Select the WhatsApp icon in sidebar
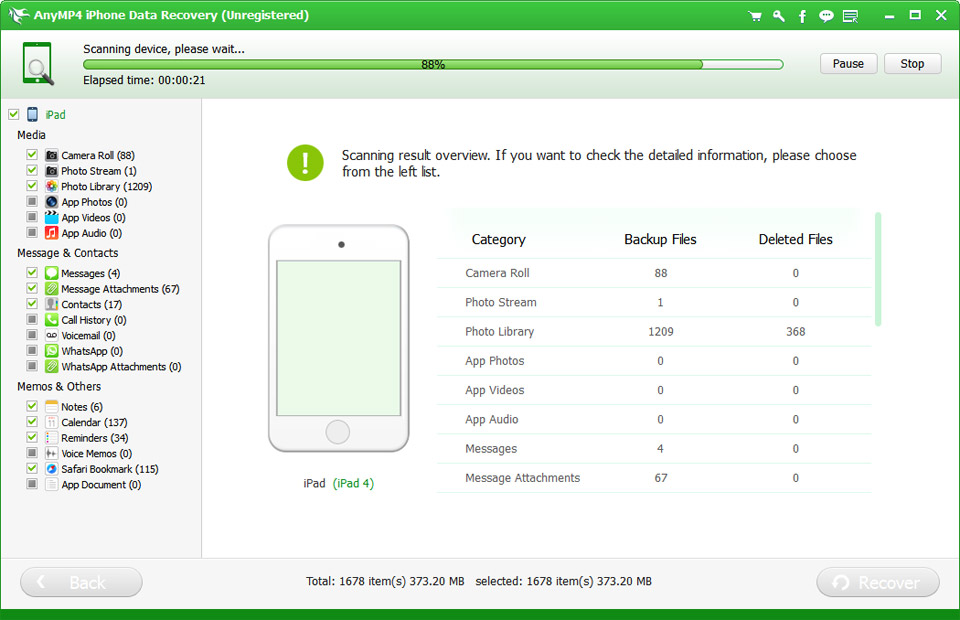Image resolution: width=960 pixels, height=620 pixels. 52,352
